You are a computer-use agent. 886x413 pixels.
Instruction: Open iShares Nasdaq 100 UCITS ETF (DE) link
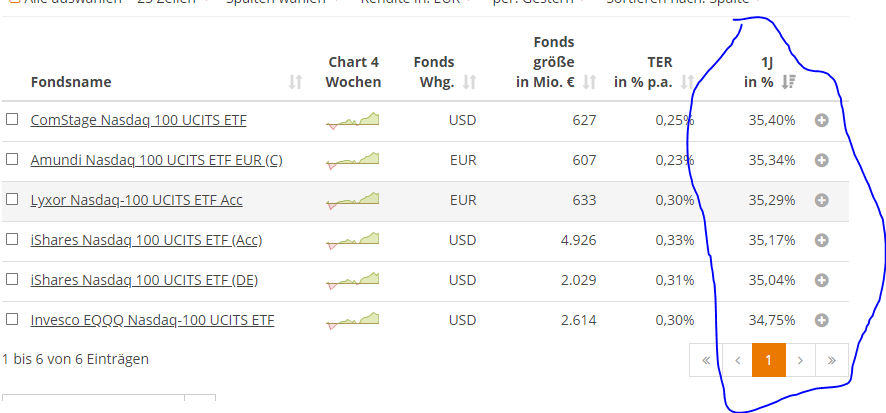[x=144, y=280]
